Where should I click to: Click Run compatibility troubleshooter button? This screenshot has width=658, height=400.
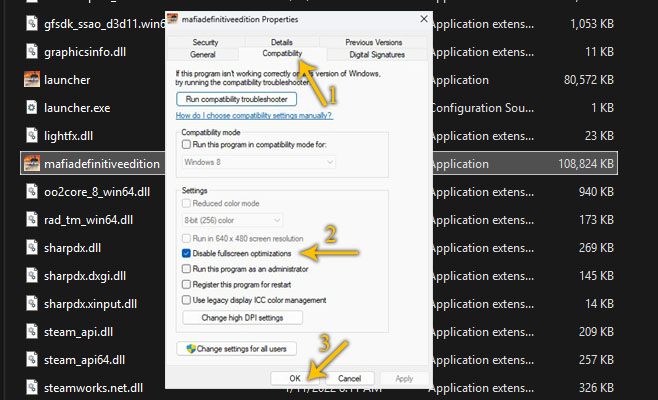[x=236, y=99]
